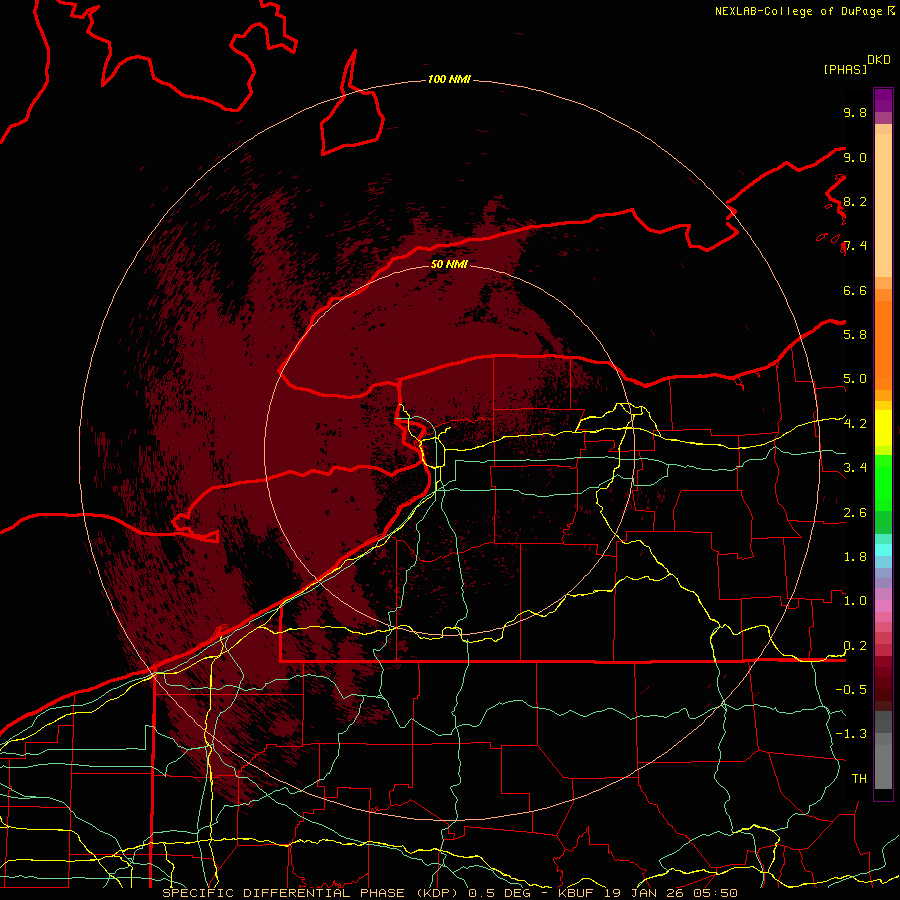Click the 5.8 value on color scale
This screenshot has width=900, height=900.
855,335
